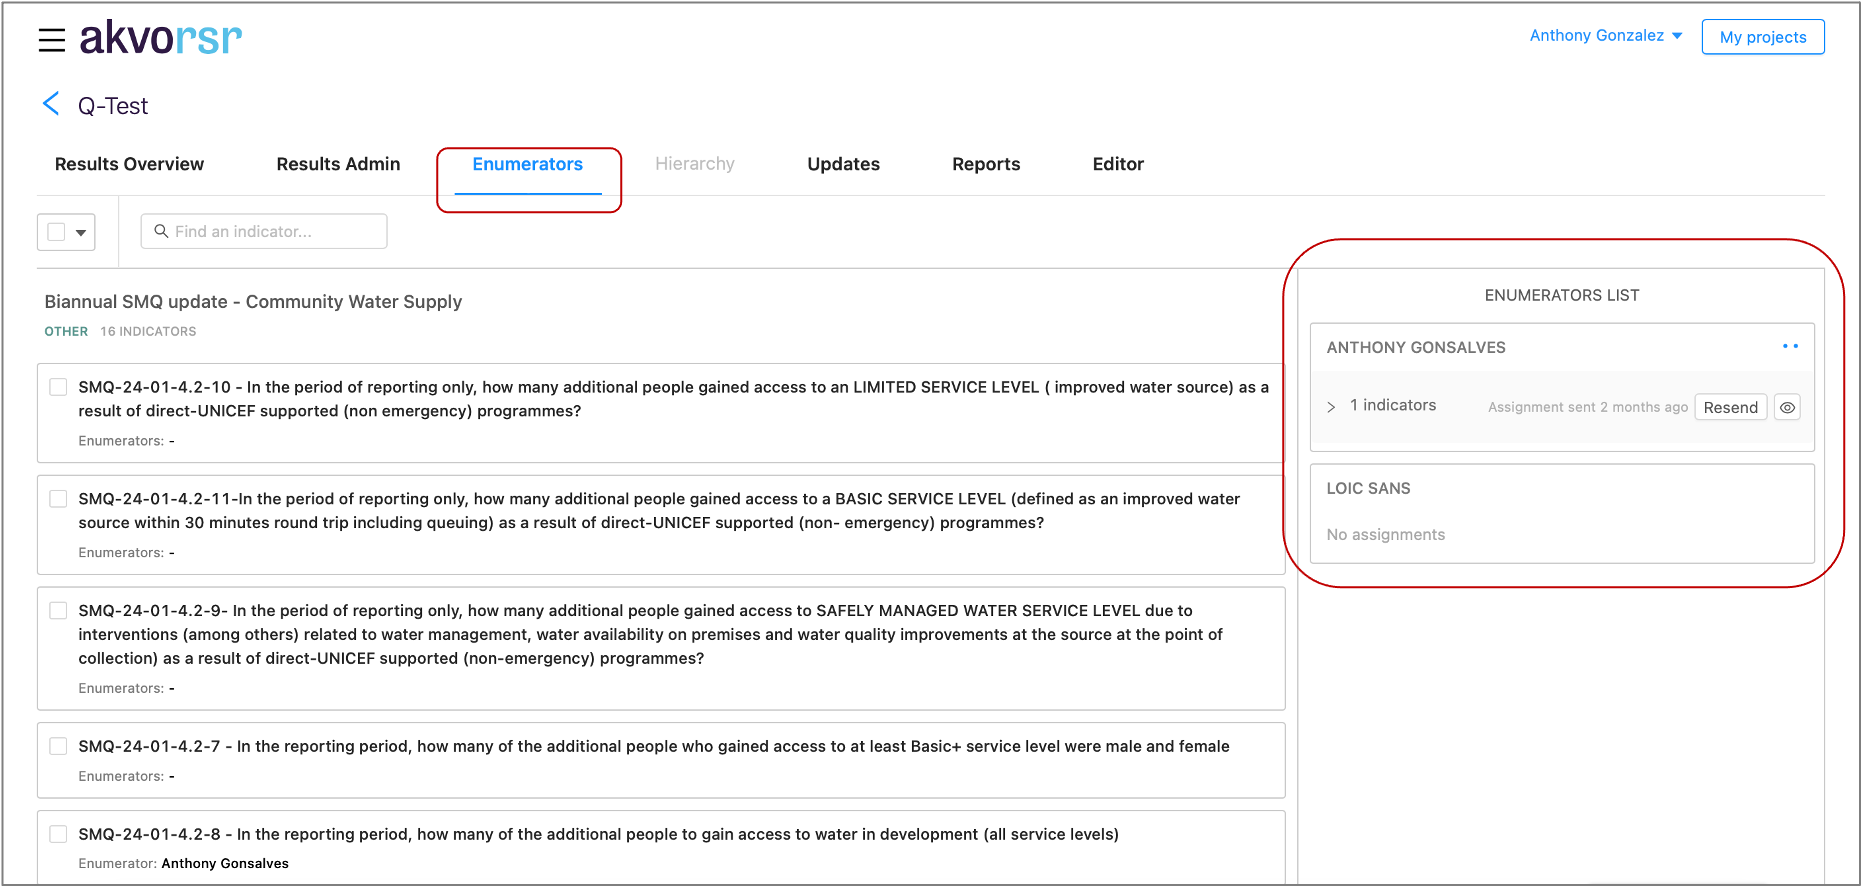
Task: Go back using the arrow beside Q-Test
Action: click(51, 104)
